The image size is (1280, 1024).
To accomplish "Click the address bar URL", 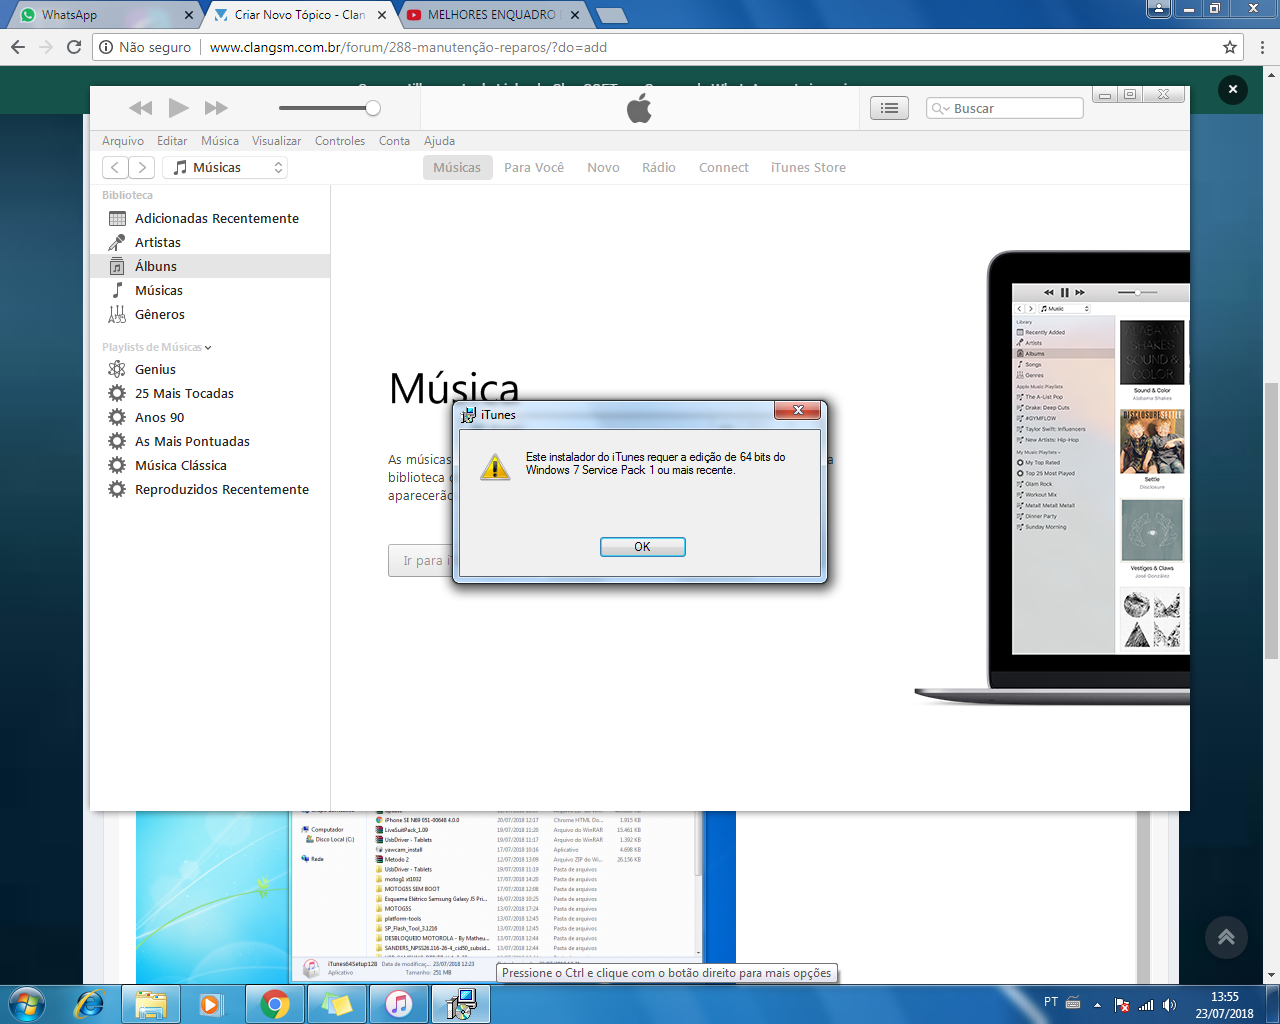I will (408, 47).
